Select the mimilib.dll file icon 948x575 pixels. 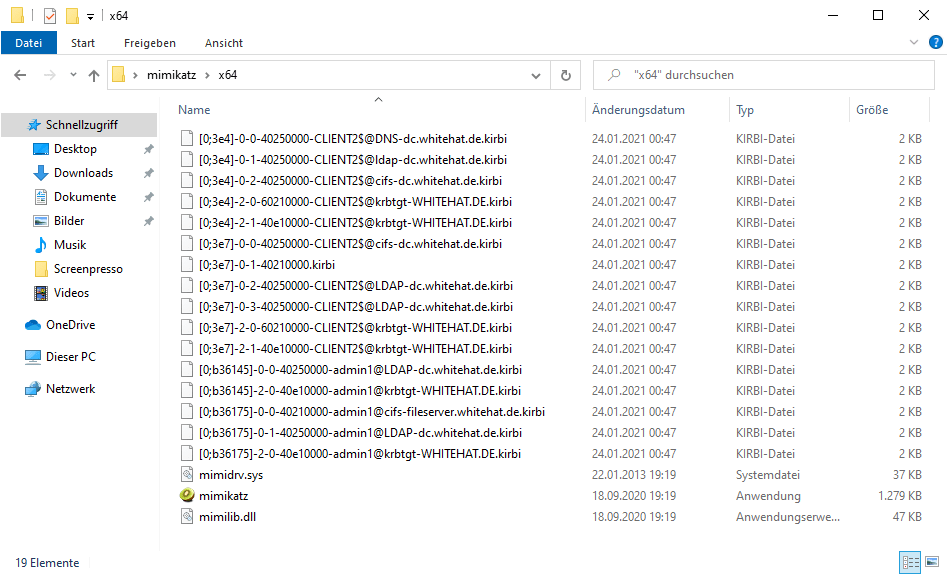click(187, 516)
